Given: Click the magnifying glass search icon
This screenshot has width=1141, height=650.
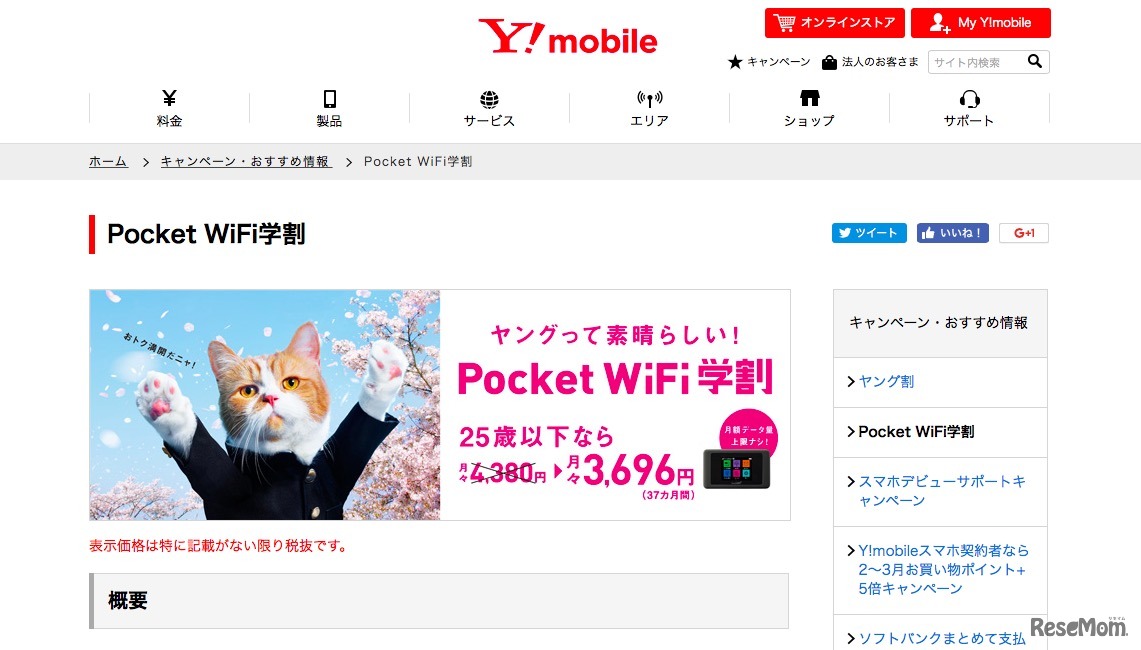Looking at the screenshot, I should (x=1034, y=61).
